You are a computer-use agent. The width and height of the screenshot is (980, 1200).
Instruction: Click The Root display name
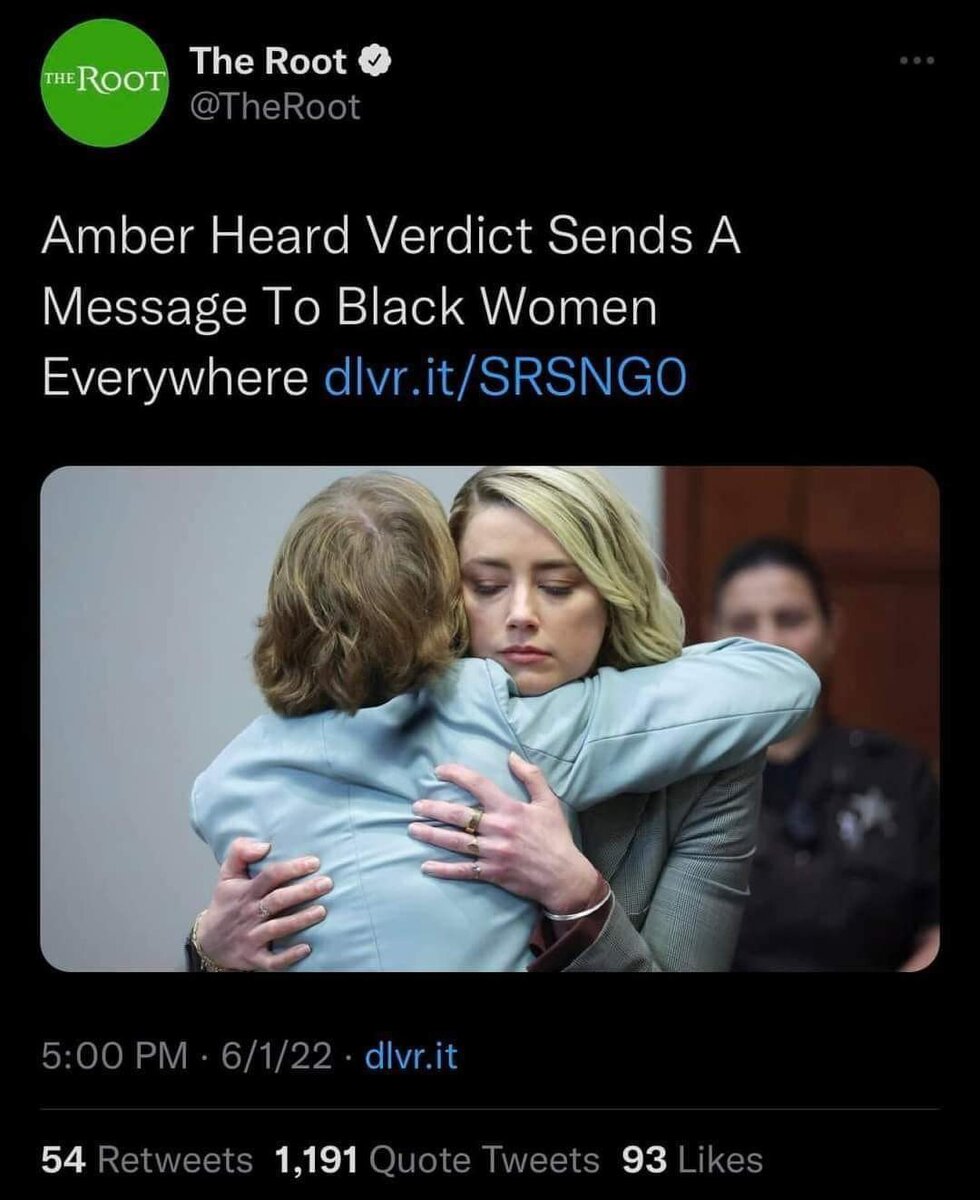pyautogui.click(x=270, y=63)
